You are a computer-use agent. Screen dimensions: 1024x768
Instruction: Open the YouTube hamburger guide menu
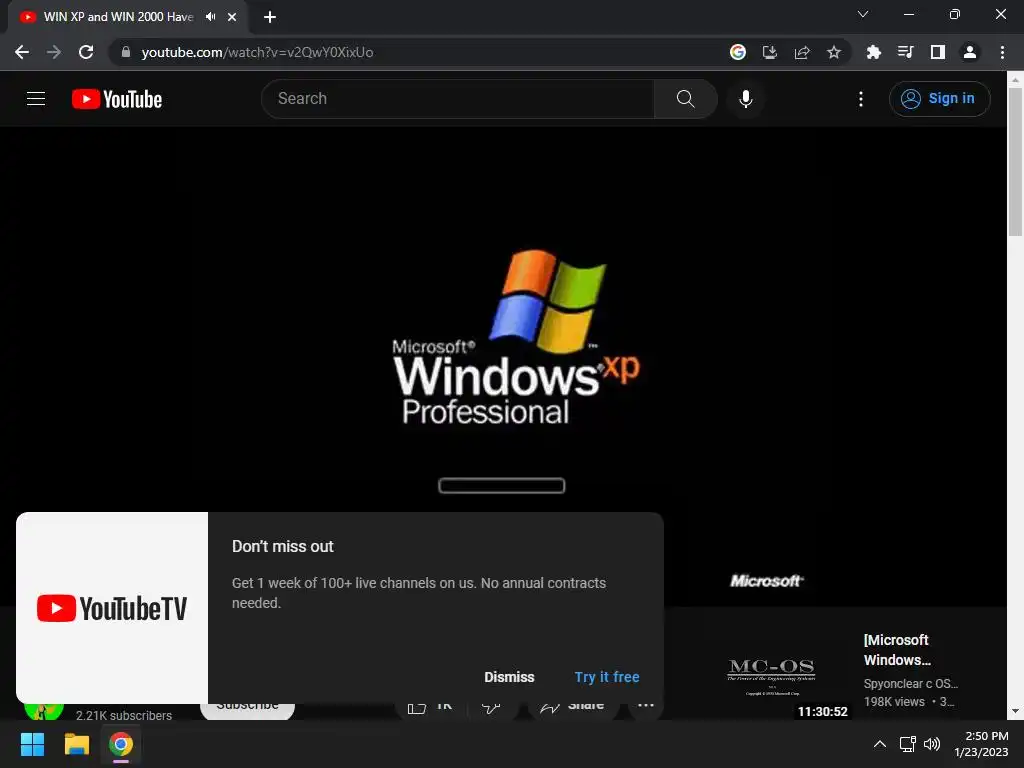click(x=36, y=99)
